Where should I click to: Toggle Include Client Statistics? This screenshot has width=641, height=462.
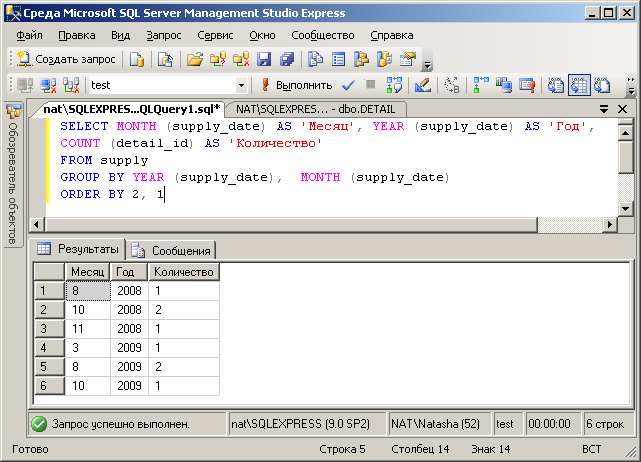tap(504, 85)
